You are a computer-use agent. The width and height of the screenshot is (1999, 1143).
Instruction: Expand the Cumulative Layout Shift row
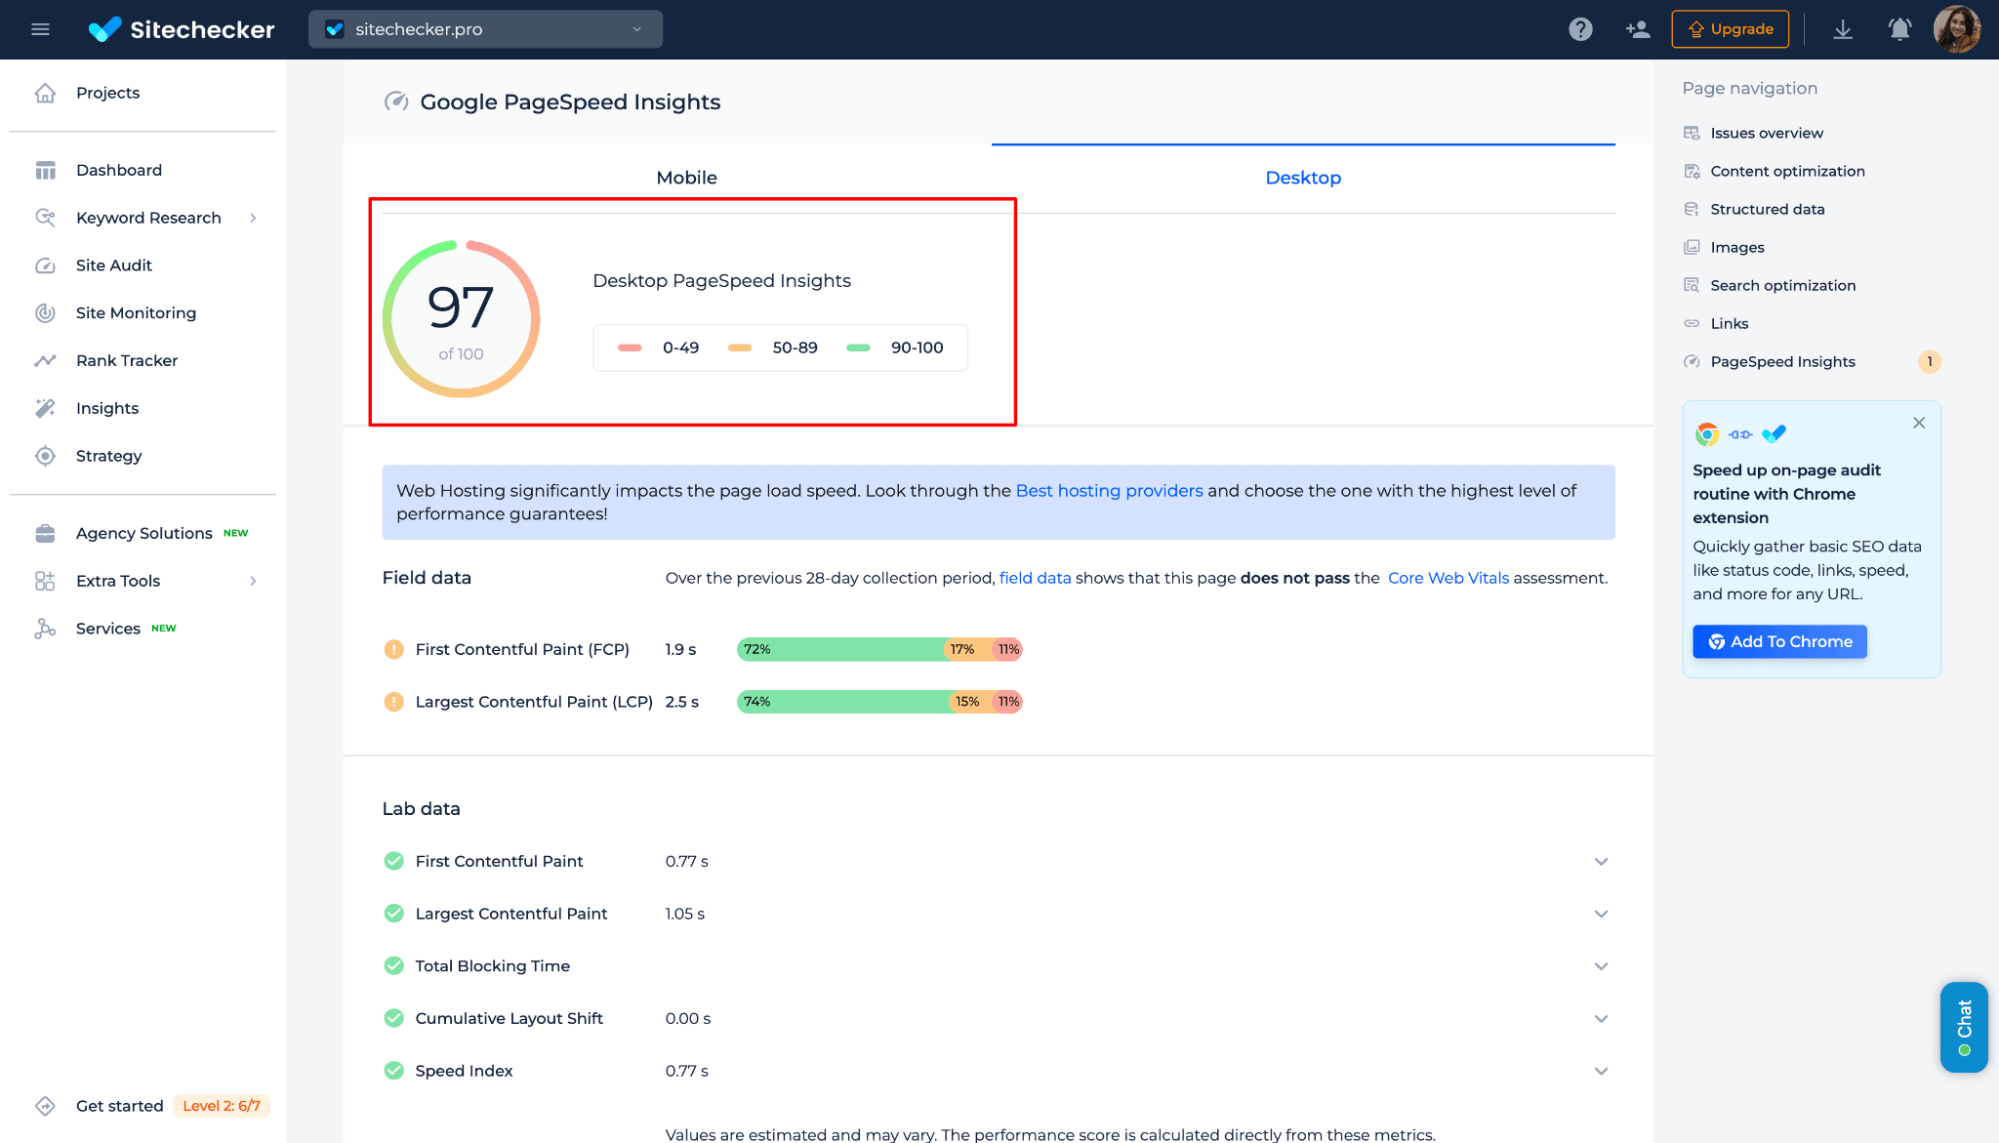(x=1600, y=1019)
